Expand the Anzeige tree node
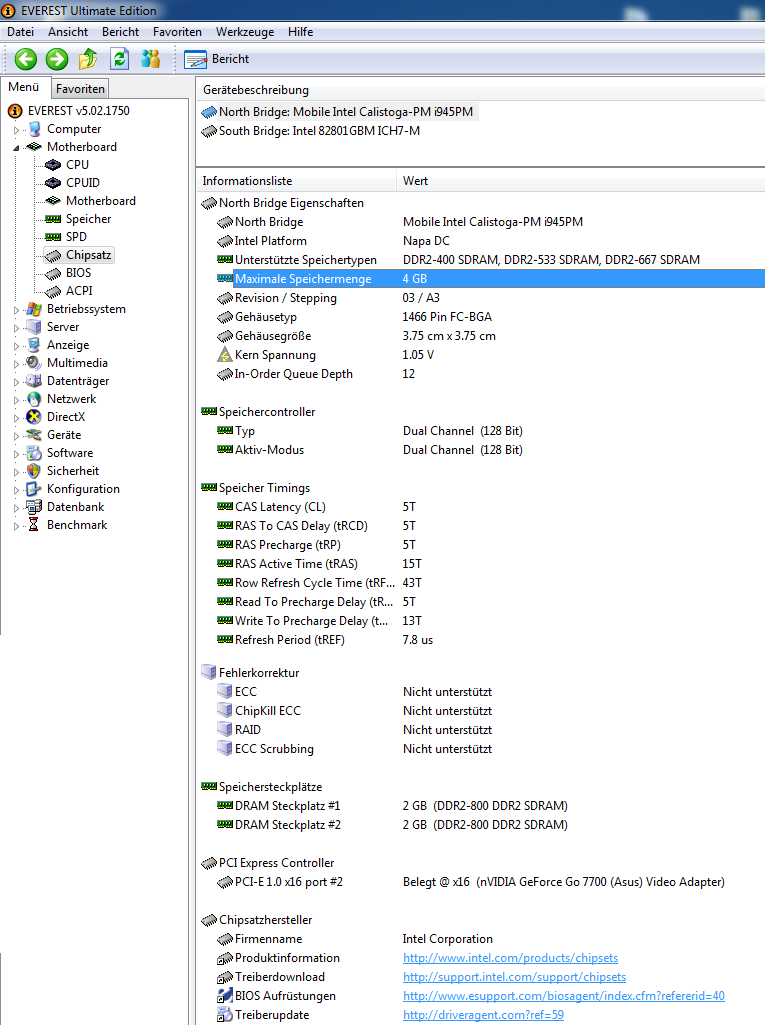 (16, 346)
